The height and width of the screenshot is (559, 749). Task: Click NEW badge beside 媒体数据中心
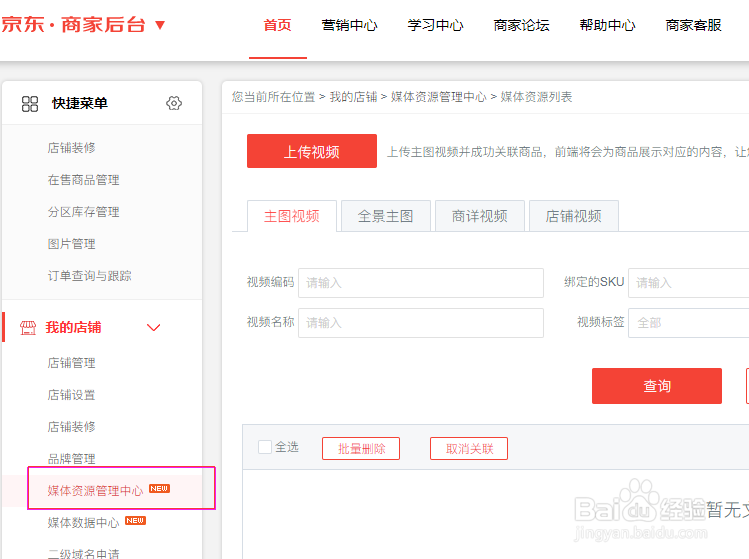point(136,520)
